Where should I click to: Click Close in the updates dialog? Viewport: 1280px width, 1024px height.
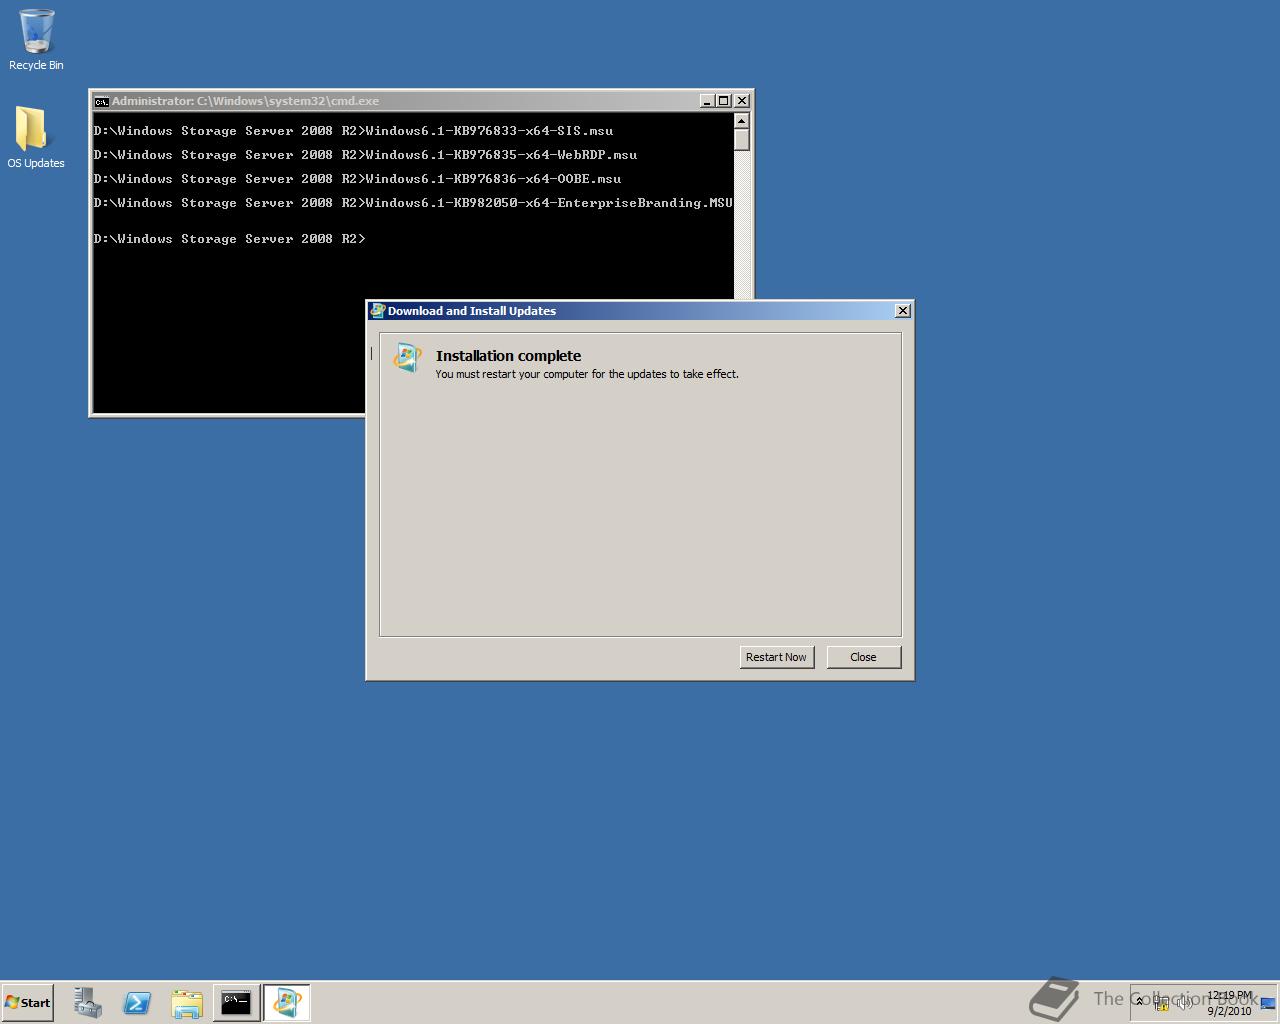point(863,657)
